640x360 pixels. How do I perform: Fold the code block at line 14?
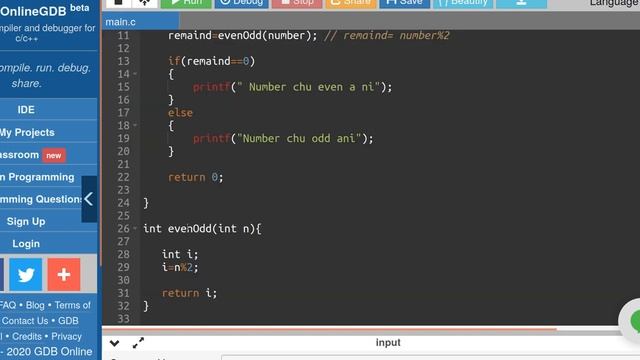click(x=135, y=74)
